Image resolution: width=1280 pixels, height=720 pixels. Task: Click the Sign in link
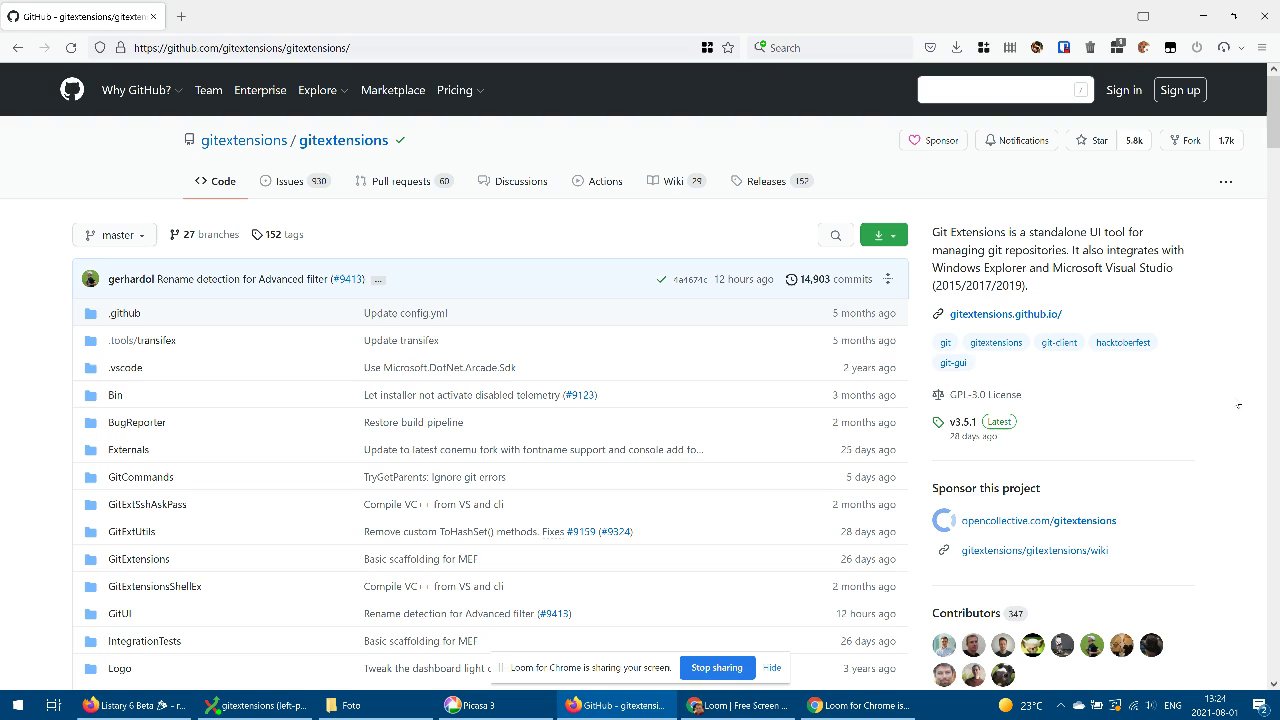coord(1124,90)
